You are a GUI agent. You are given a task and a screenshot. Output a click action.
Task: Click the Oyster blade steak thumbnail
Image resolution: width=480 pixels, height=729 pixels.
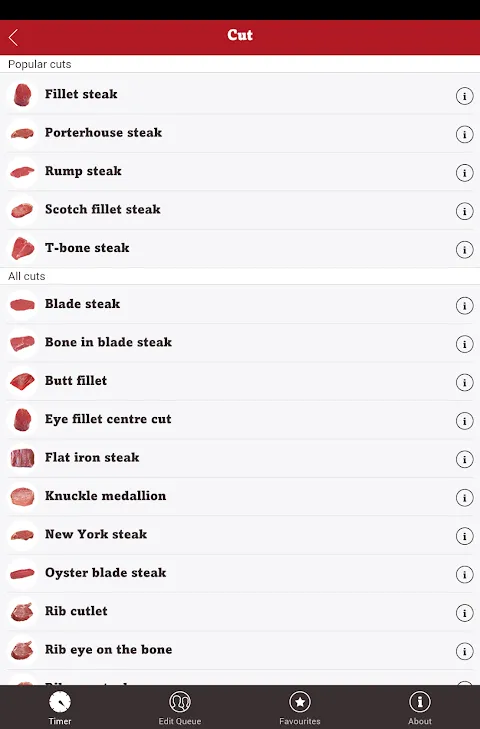pyautogui.click(x=22, y=574)
